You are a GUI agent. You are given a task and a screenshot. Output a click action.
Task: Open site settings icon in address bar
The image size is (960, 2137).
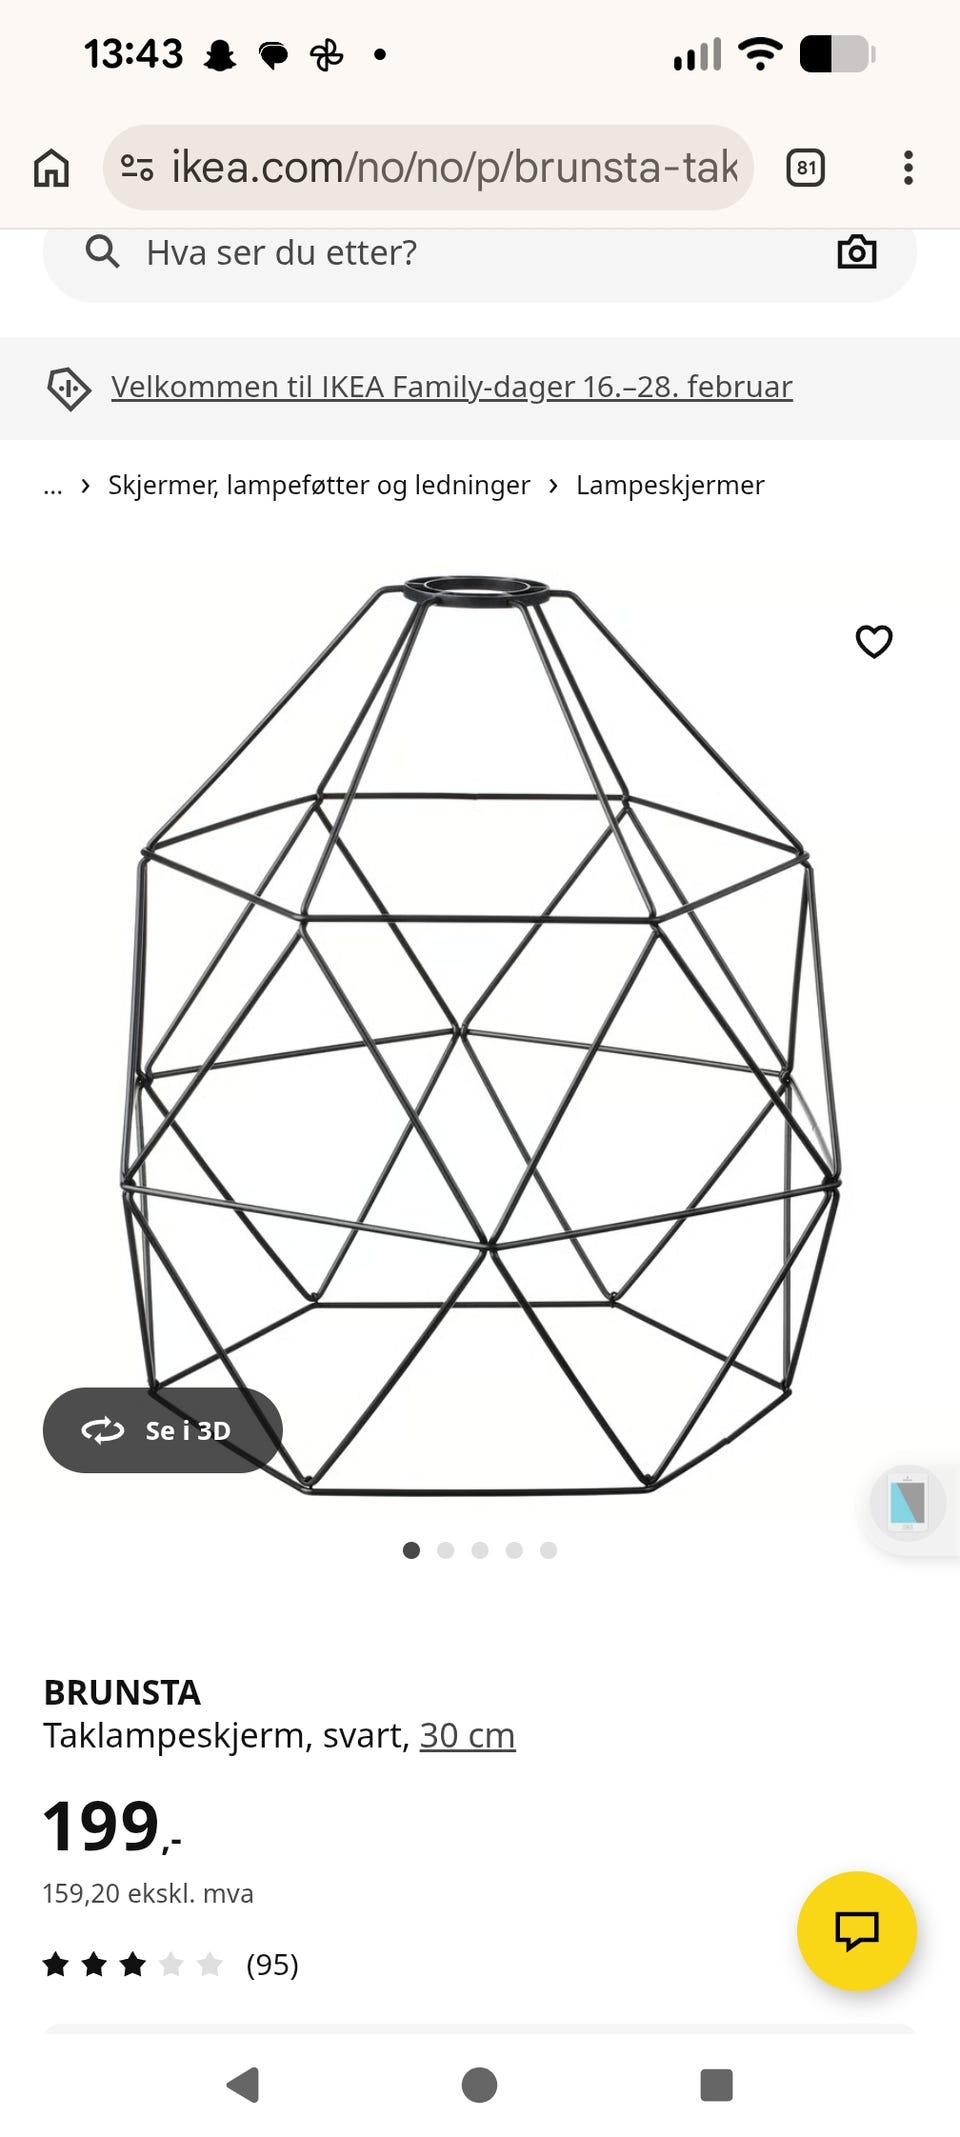click(137, 168)
